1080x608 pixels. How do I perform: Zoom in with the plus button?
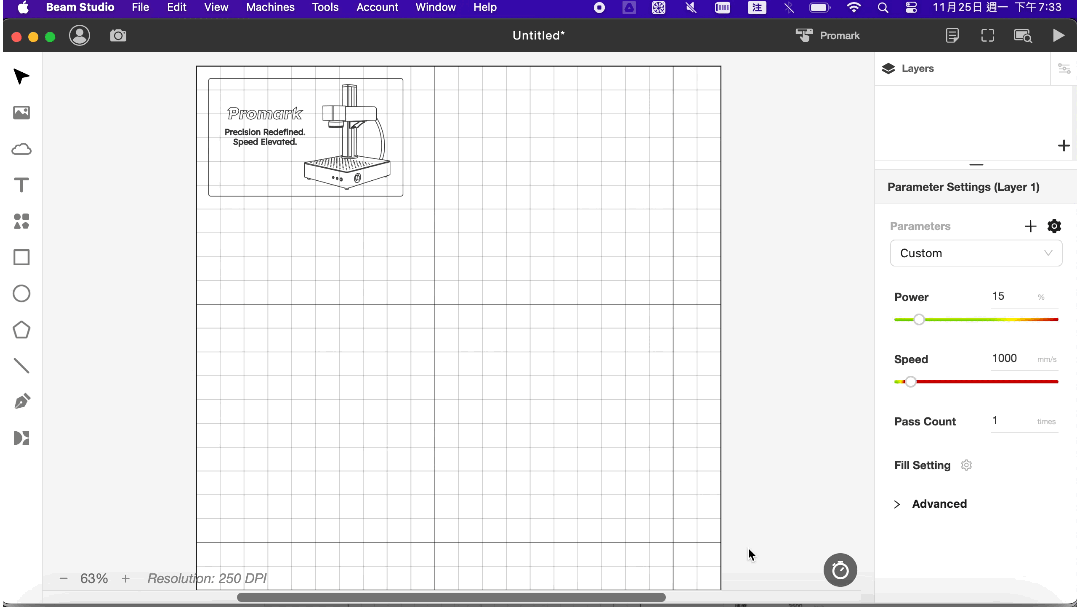[125, 578]
